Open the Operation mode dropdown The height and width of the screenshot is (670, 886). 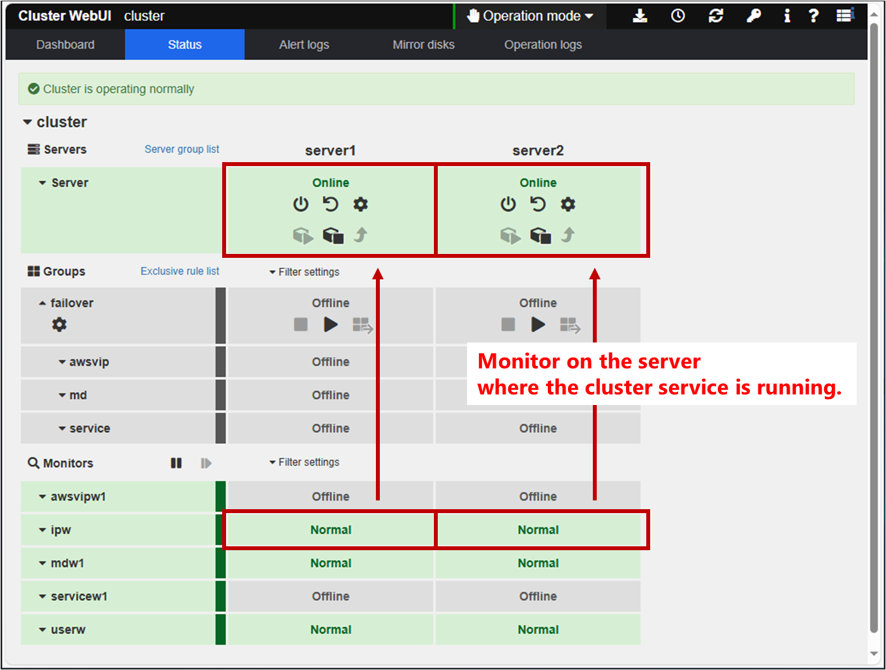point(530,16)
